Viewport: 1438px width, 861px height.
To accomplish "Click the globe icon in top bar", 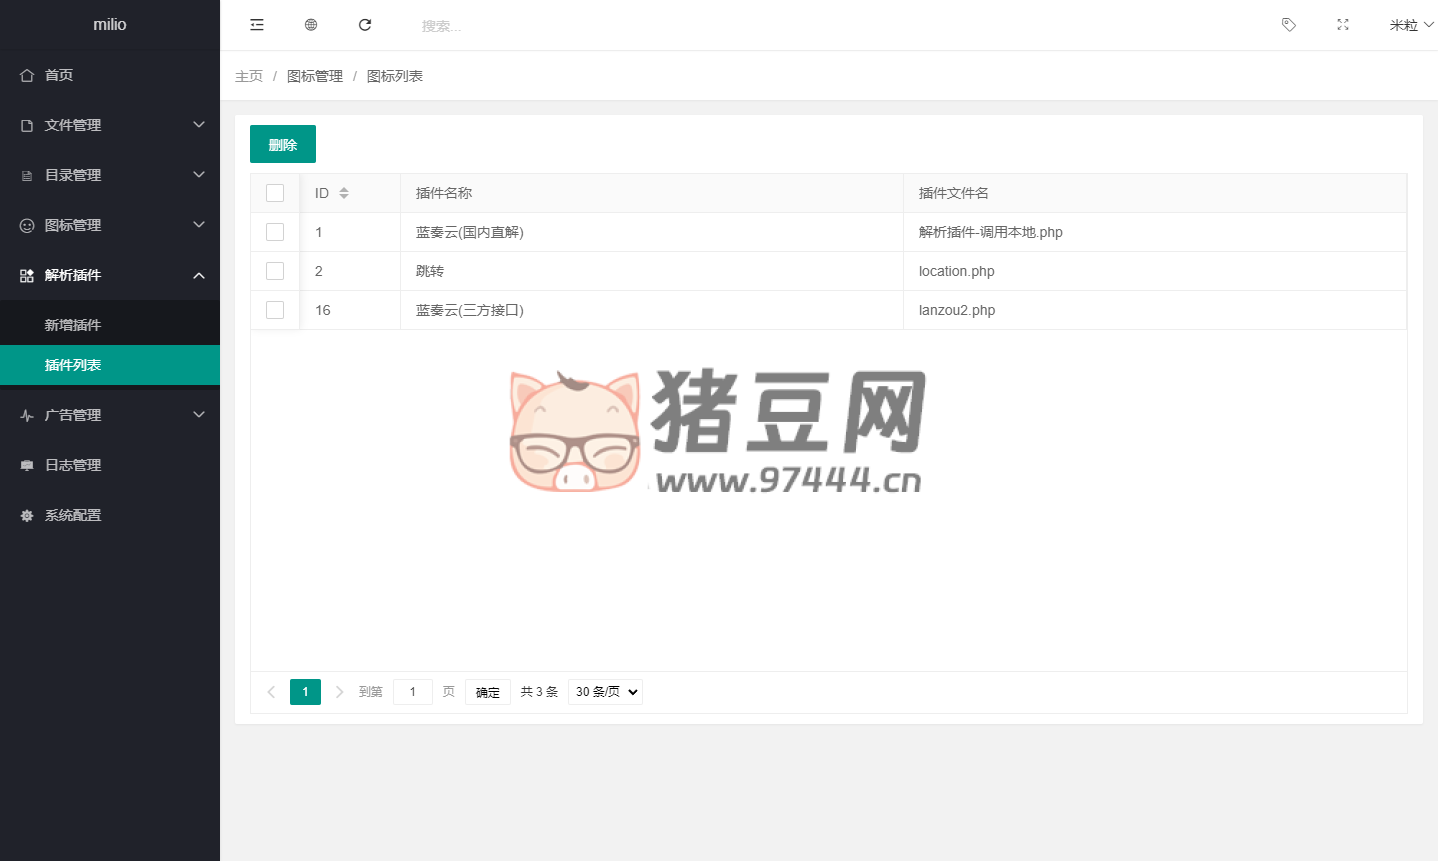I will [x=311, y=25].
